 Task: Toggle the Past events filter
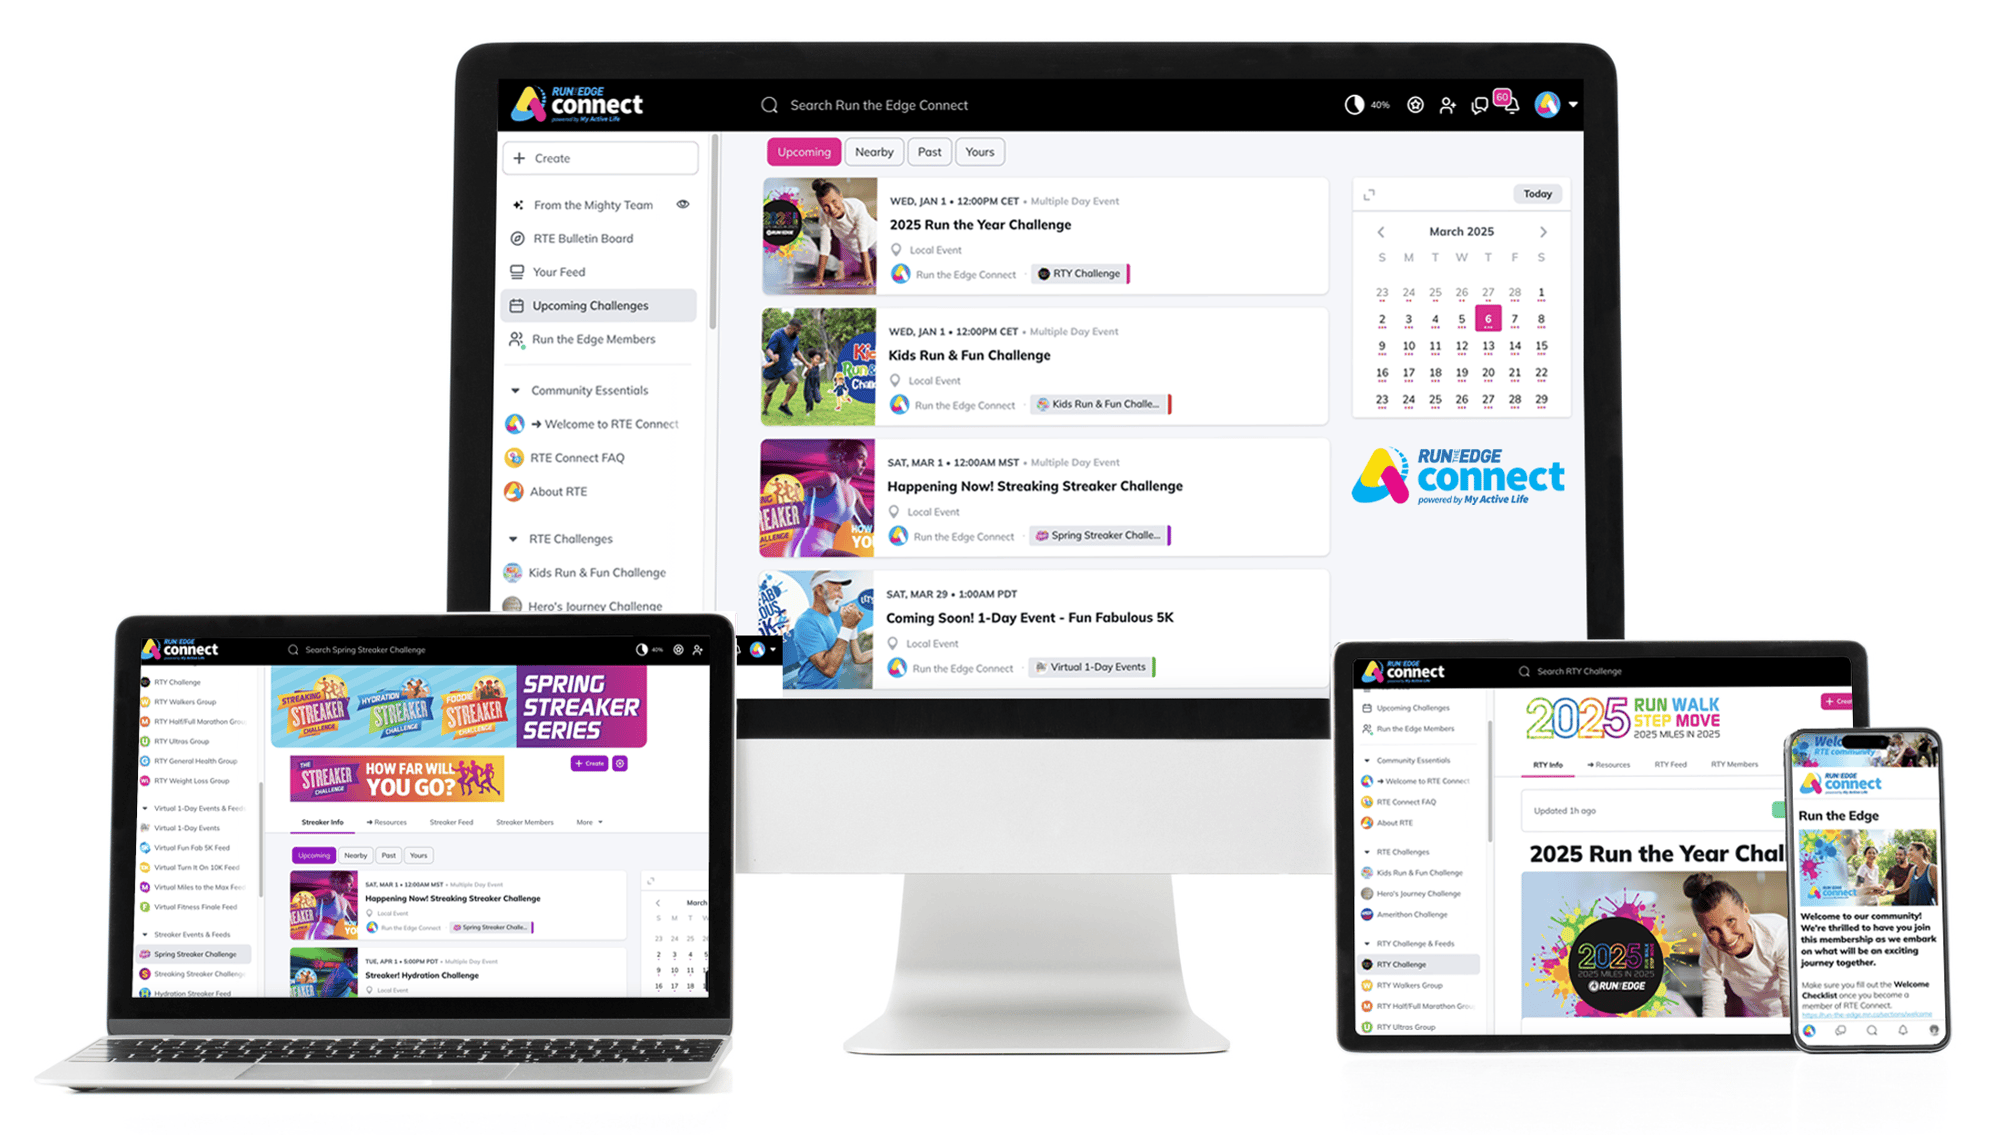point(929,151)
